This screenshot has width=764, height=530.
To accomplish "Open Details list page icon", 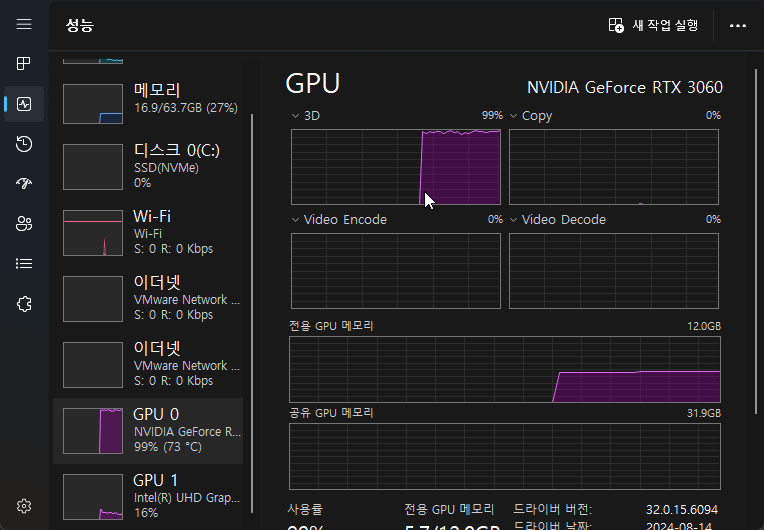I will click(x=24, y=264).
